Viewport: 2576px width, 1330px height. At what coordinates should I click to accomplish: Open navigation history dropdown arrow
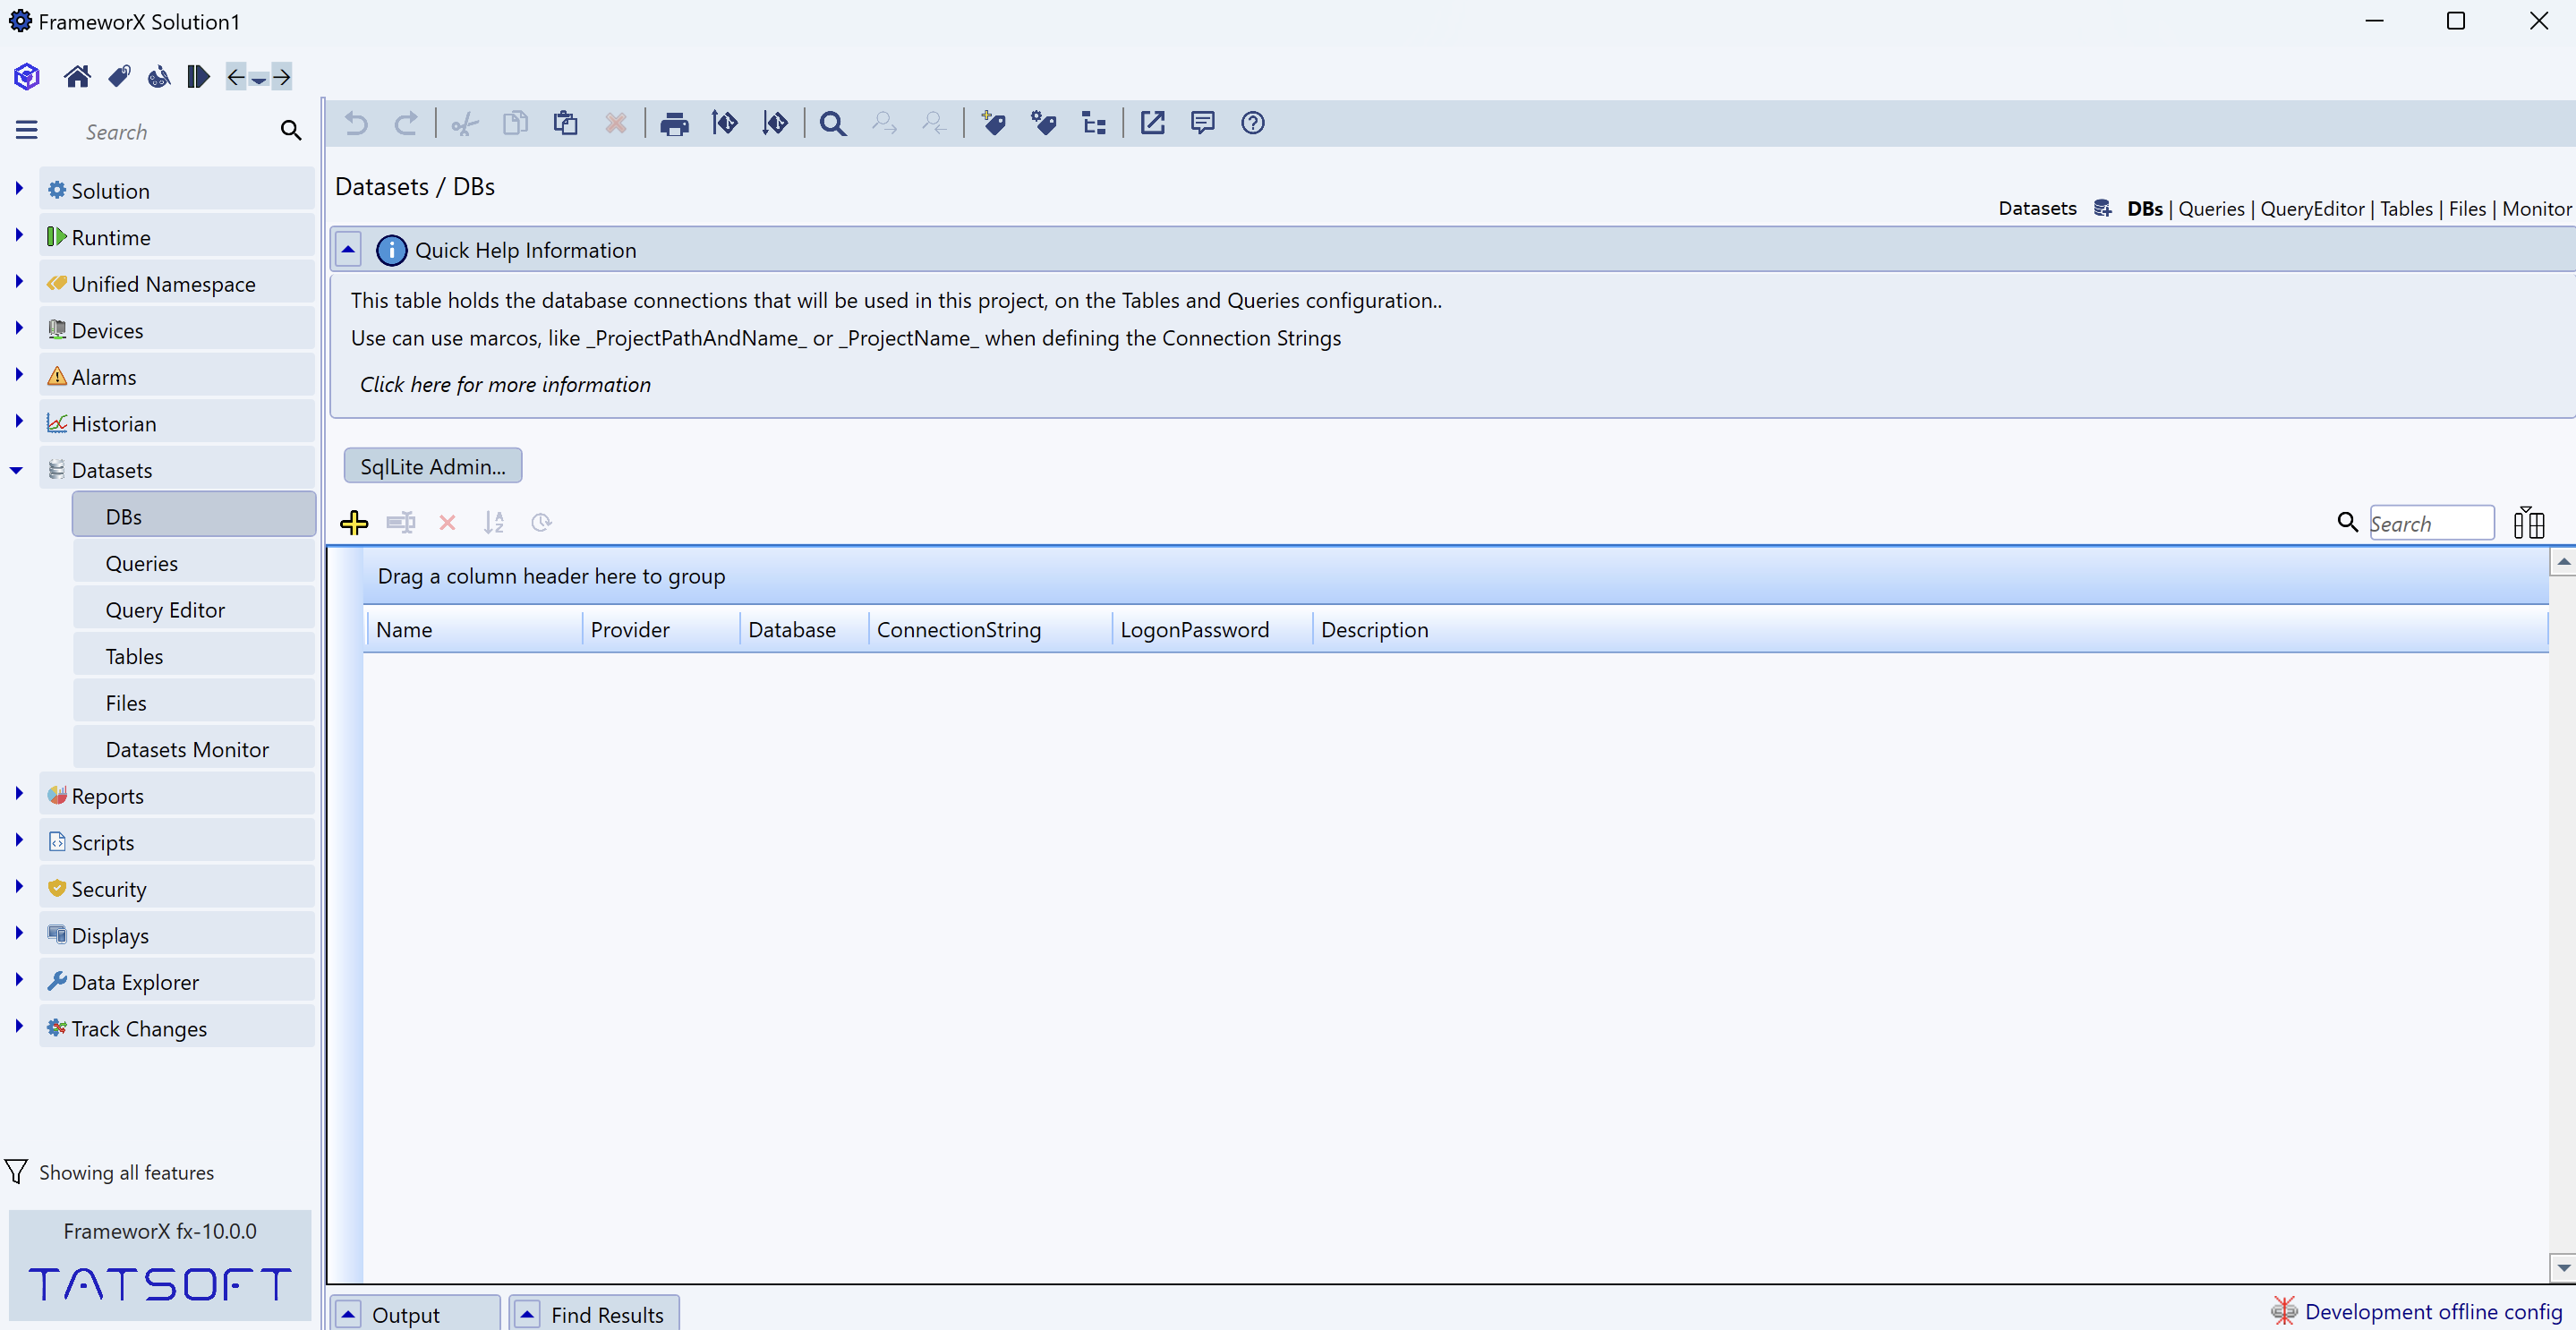[259, 79]
